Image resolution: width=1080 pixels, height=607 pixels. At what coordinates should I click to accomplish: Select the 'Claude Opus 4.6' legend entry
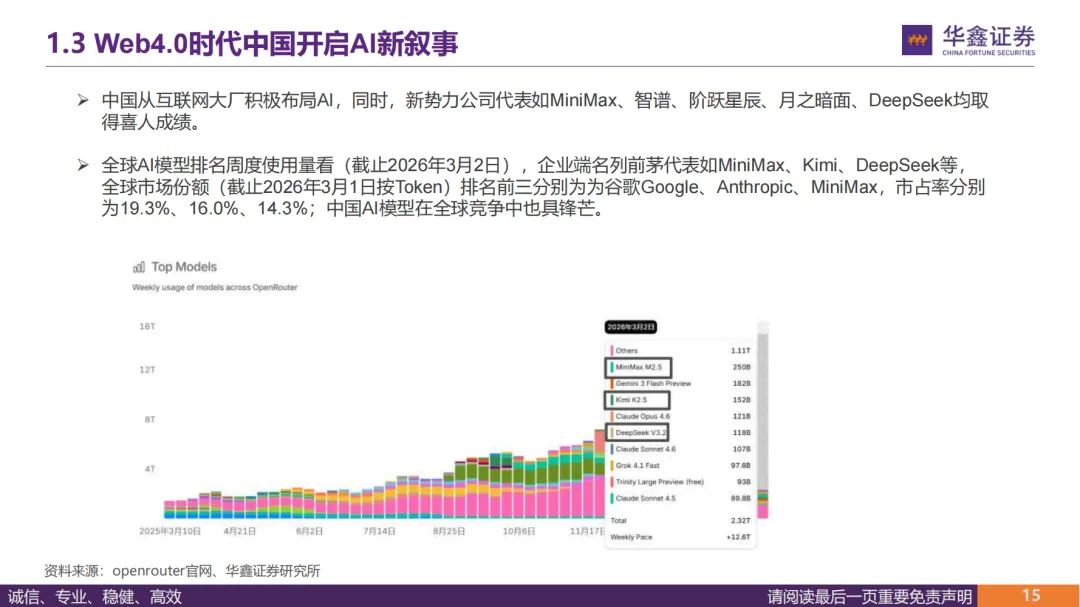pyautogui.click(x=643, y=417)
